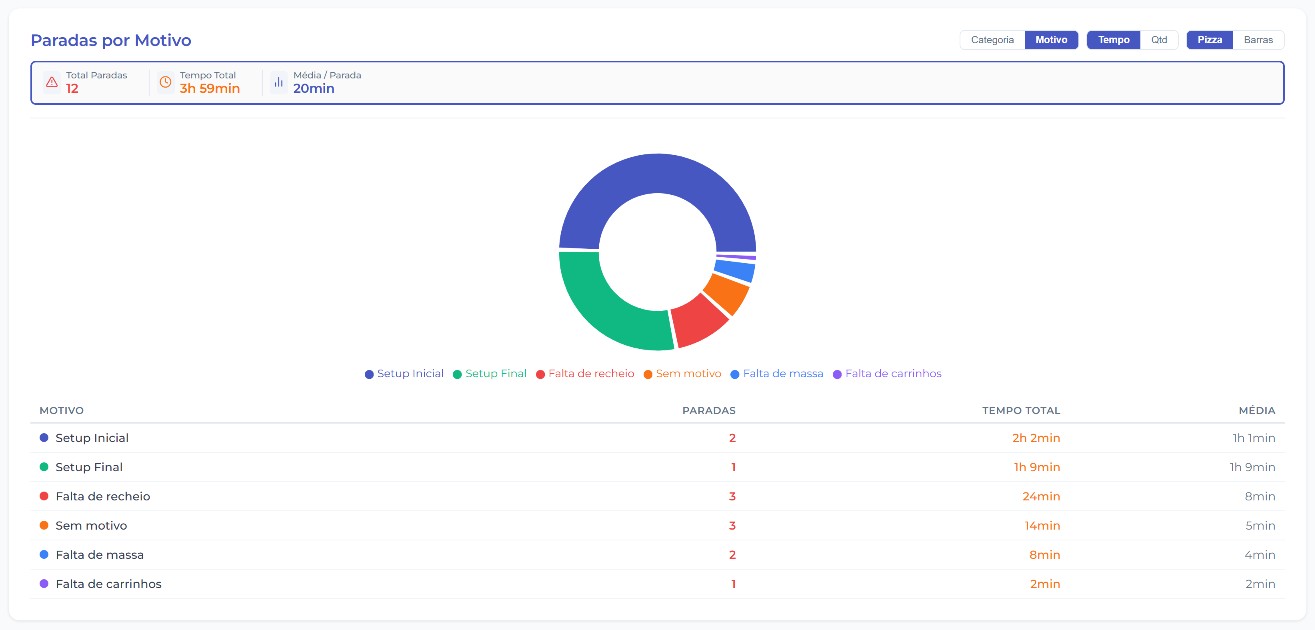
Task: Click the warning triangle icon beside Total Paradas
Action: (x=52, y=82)
